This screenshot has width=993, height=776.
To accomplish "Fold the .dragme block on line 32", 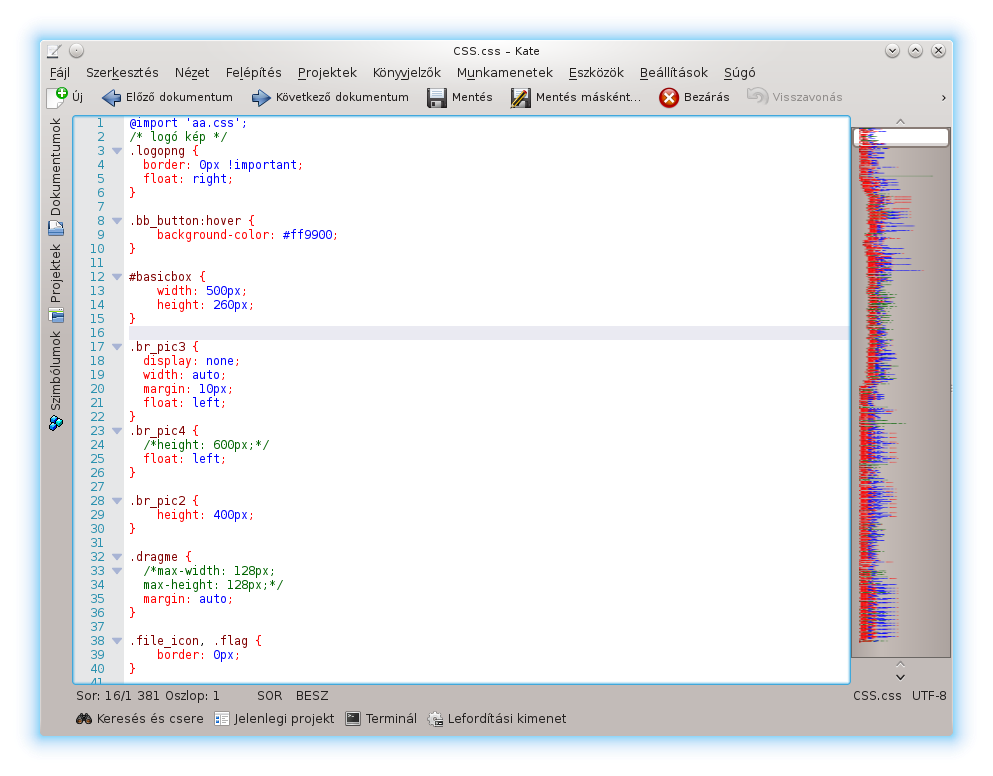I will tap(117, 557).
